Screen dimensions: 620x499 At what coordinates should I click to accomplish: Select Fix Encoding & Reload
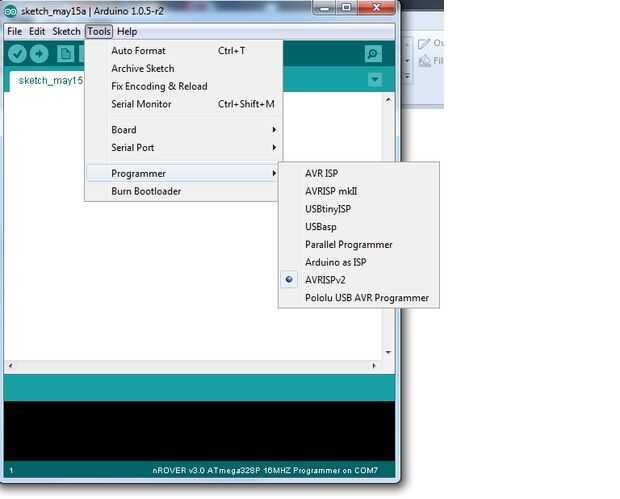click(184, 86)
